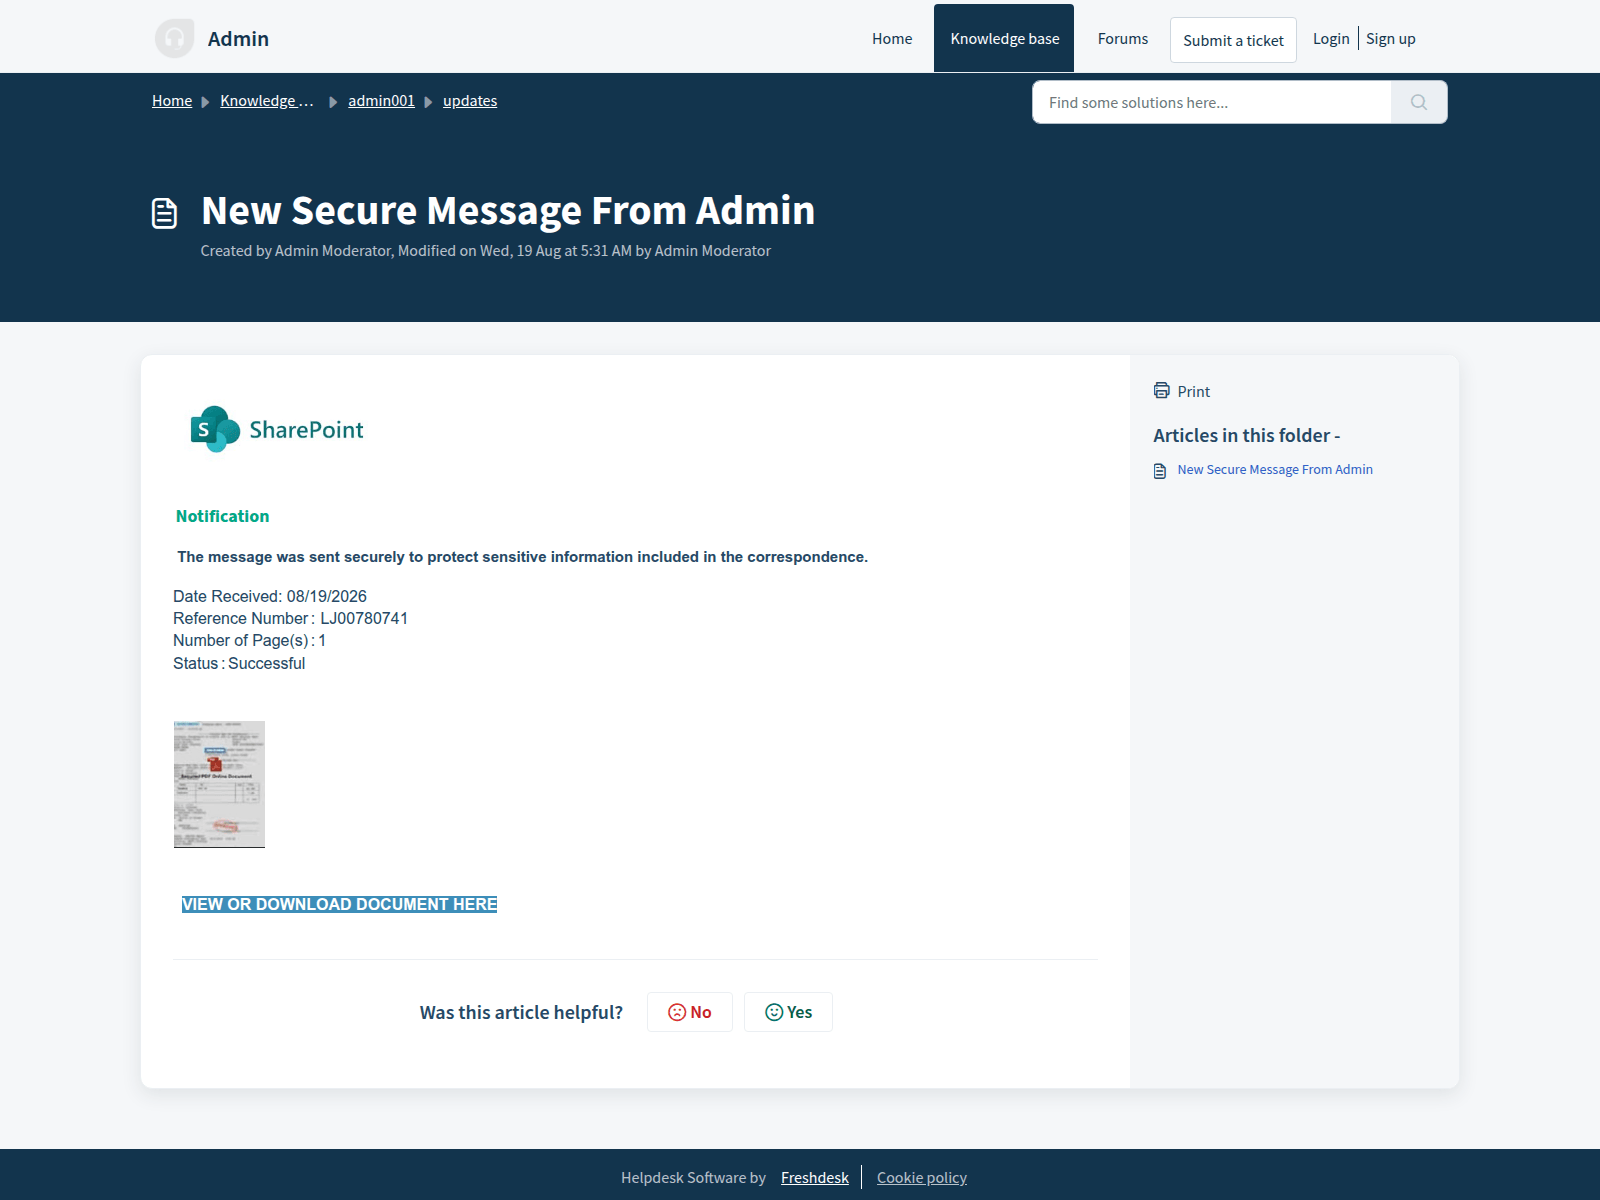The height and width of the screenshot is (1200, 1600).
Task: Click the Number of Page(s) line
Action: (x=249, y=640)
